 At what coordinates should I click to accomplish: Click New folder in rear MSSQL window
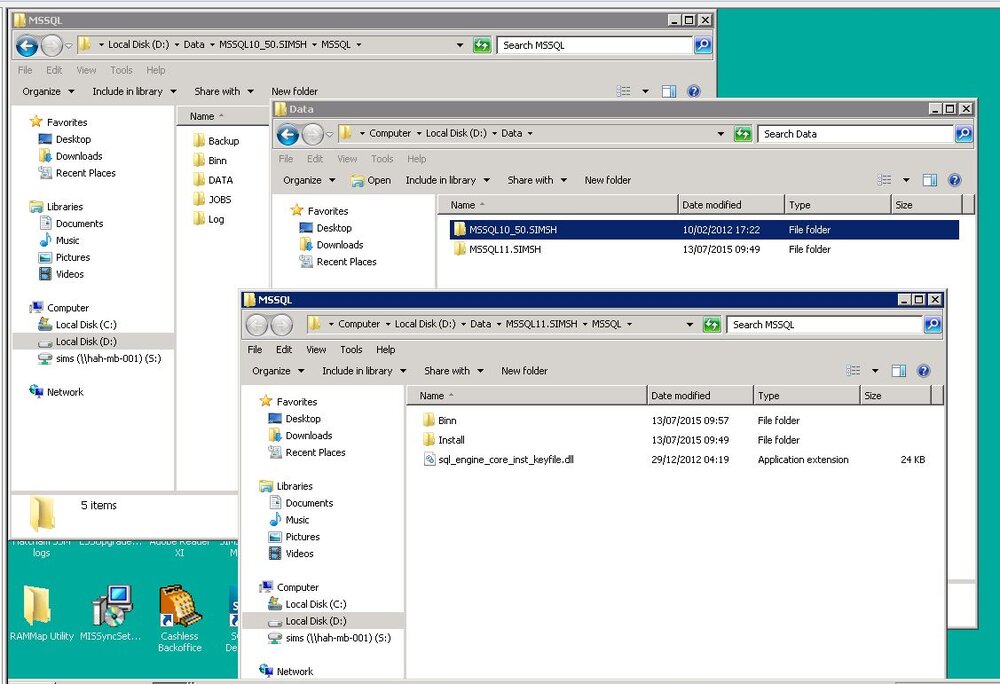click(x=295, y=92)
